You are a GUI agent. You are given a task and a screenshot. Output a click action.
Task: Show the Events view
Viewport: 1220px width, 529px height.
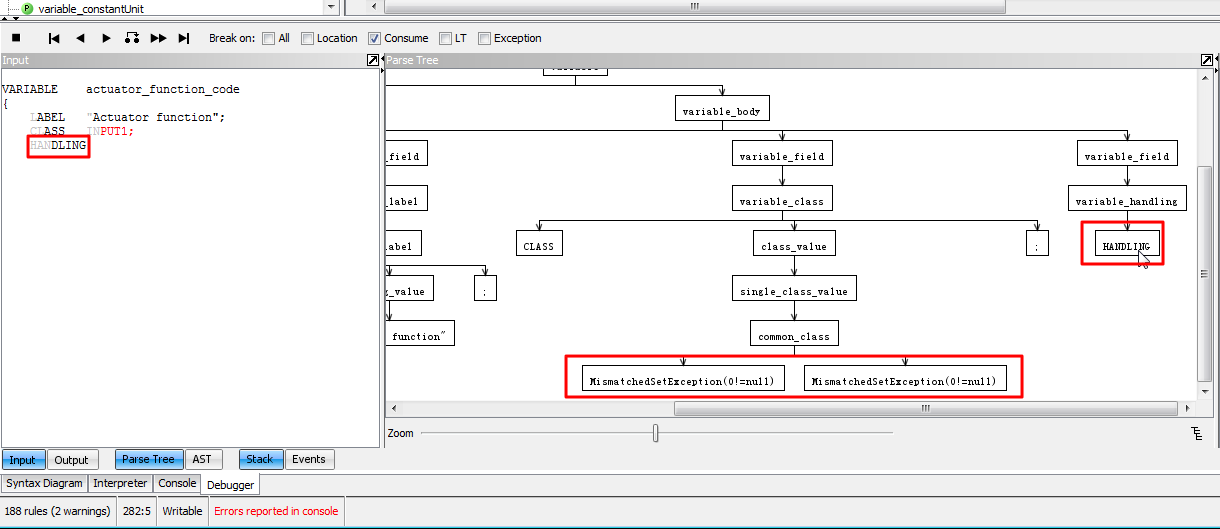coord(309,460)
